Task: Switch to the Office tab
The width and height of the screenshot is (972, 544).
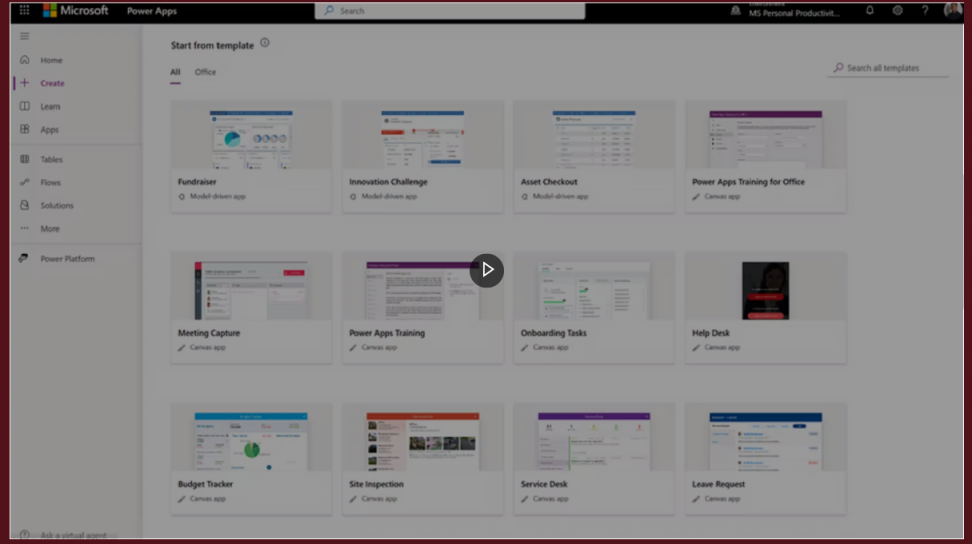Action: click(205, 72)
